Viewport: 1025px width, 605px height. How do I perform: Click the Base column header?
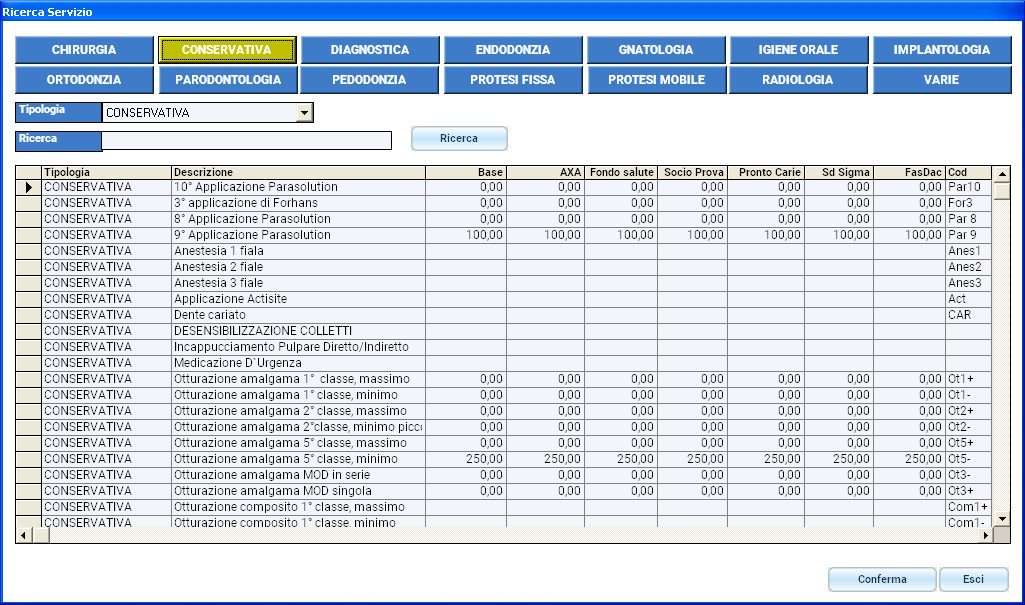[466, 172]
